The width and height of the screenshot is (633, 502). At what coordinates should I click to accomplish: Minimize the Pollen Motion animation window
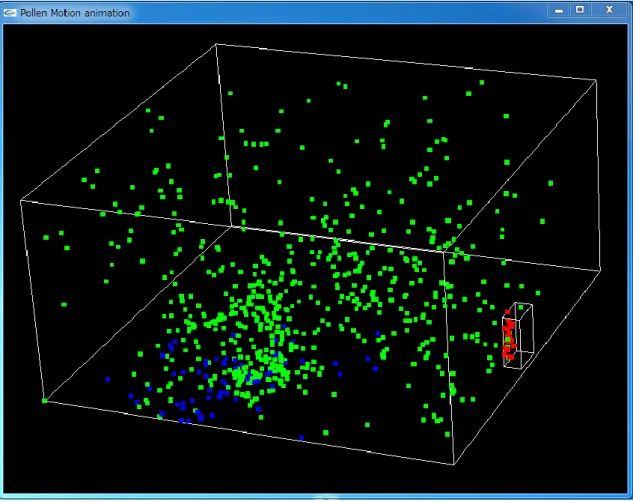point(559,11)
